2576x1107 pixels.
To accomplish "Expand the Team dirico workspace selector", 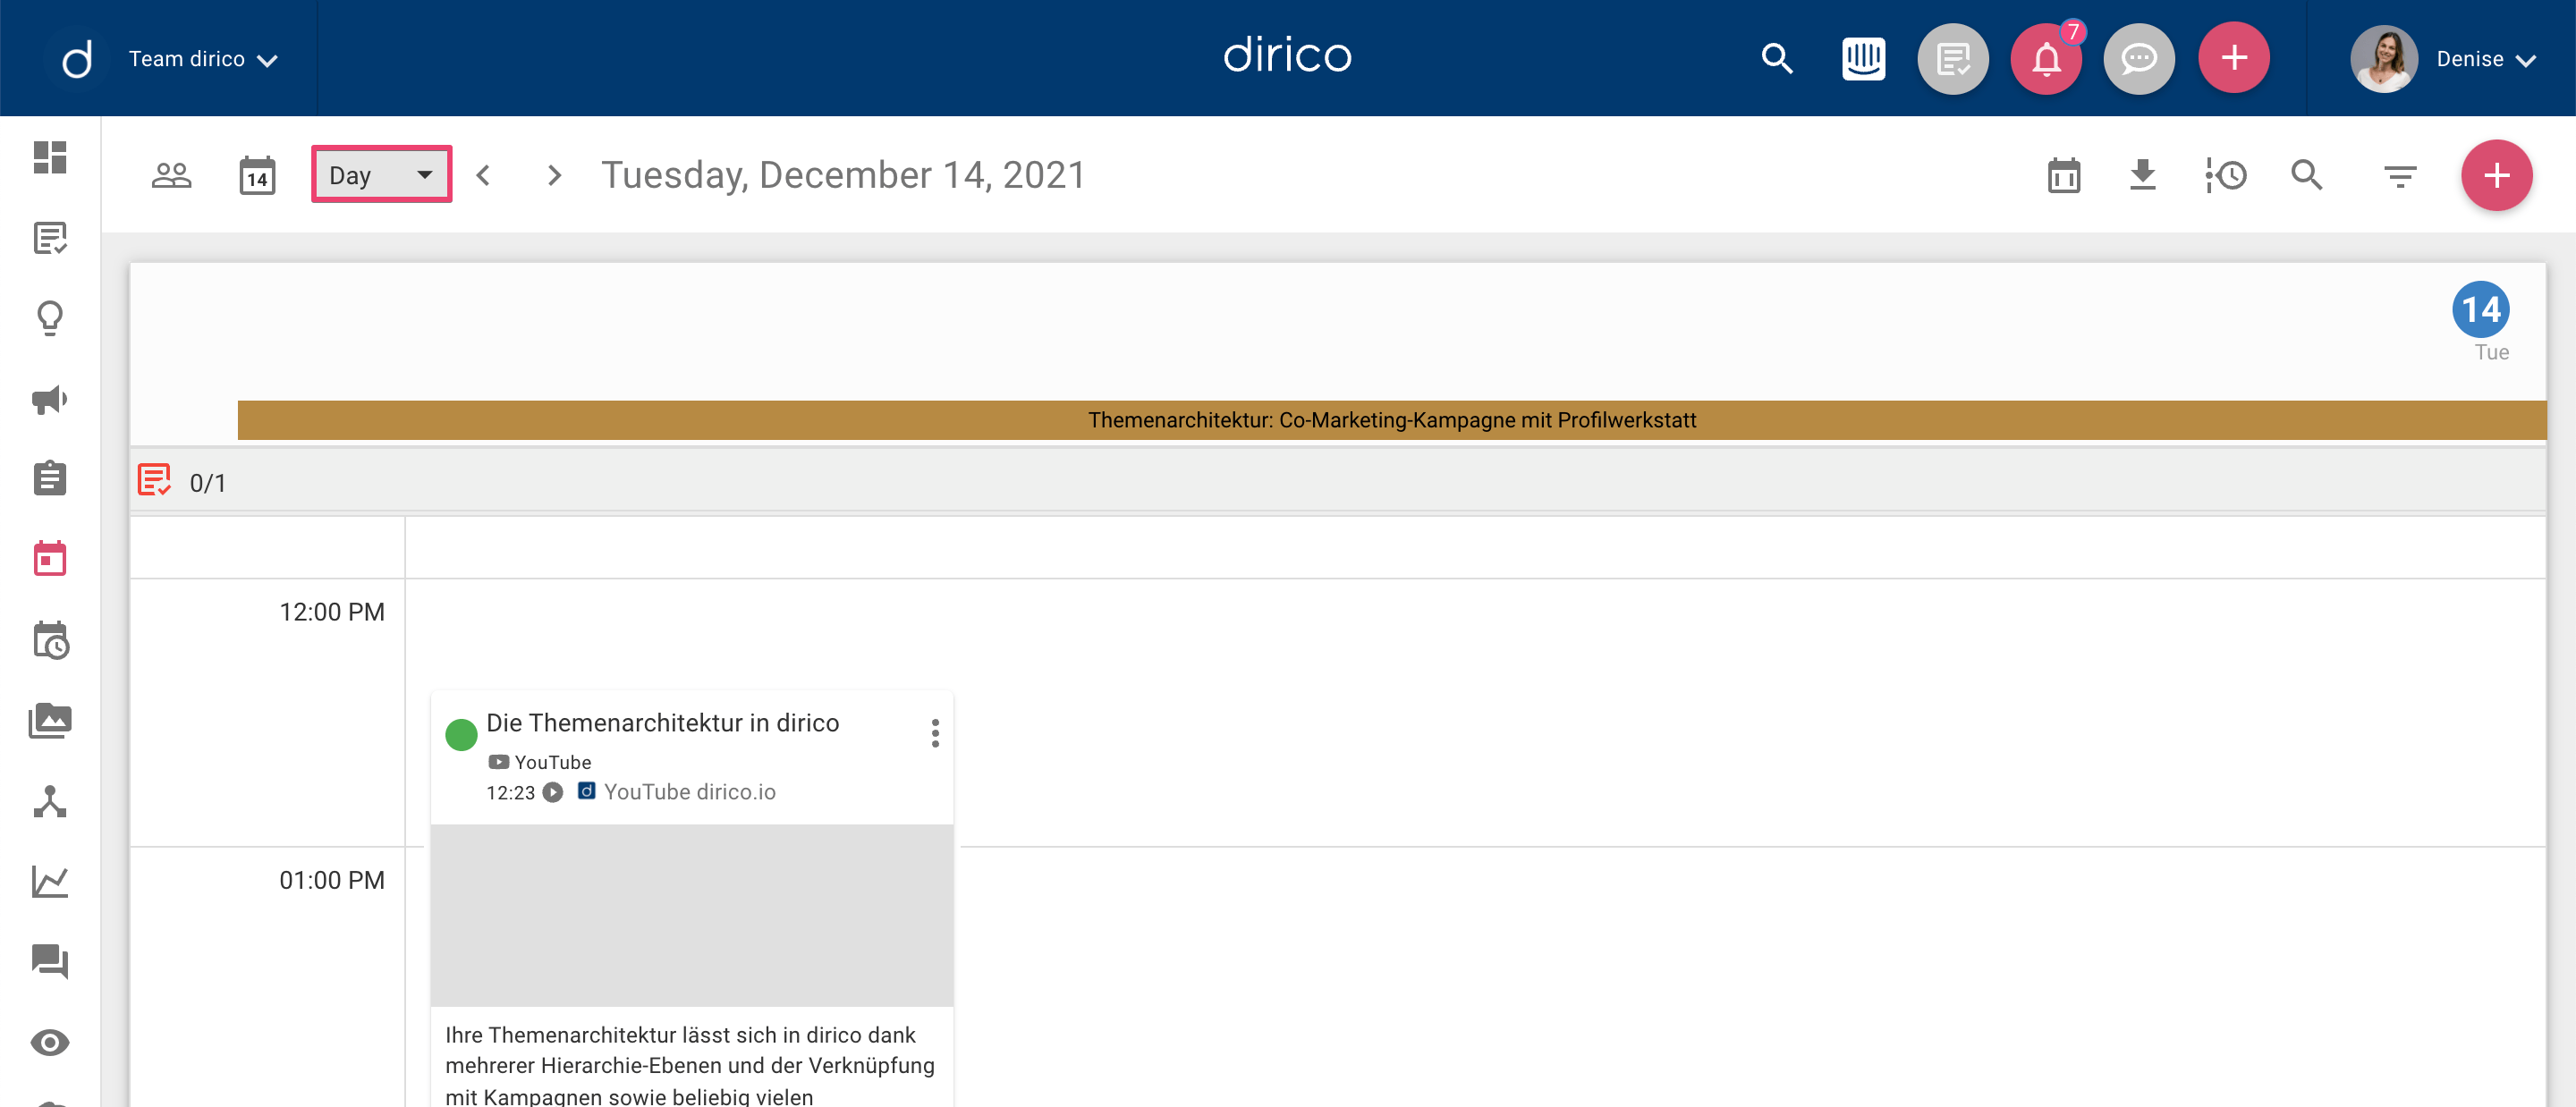I will (x=204, y=58).
